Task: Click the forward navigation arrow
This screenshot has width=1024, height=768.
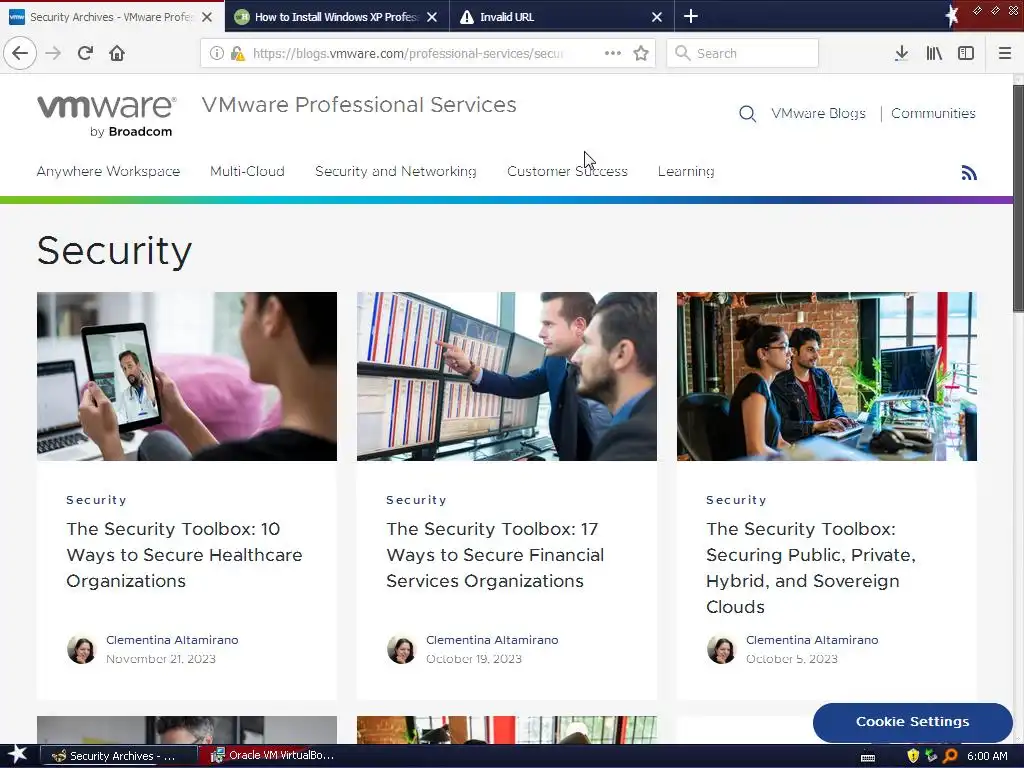Action: 53,53
